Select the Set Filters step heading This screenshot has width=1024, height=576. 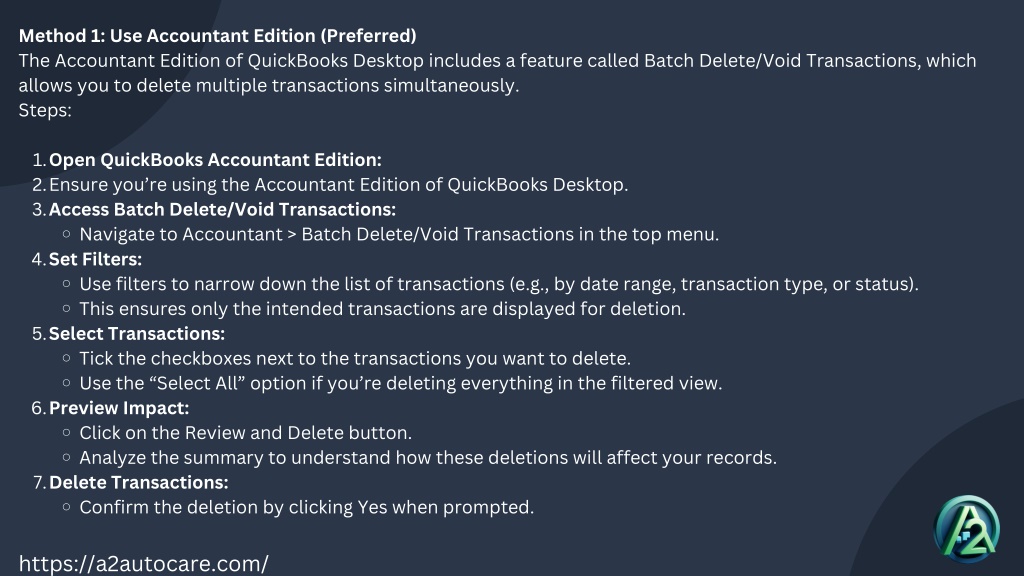point(95,259)
